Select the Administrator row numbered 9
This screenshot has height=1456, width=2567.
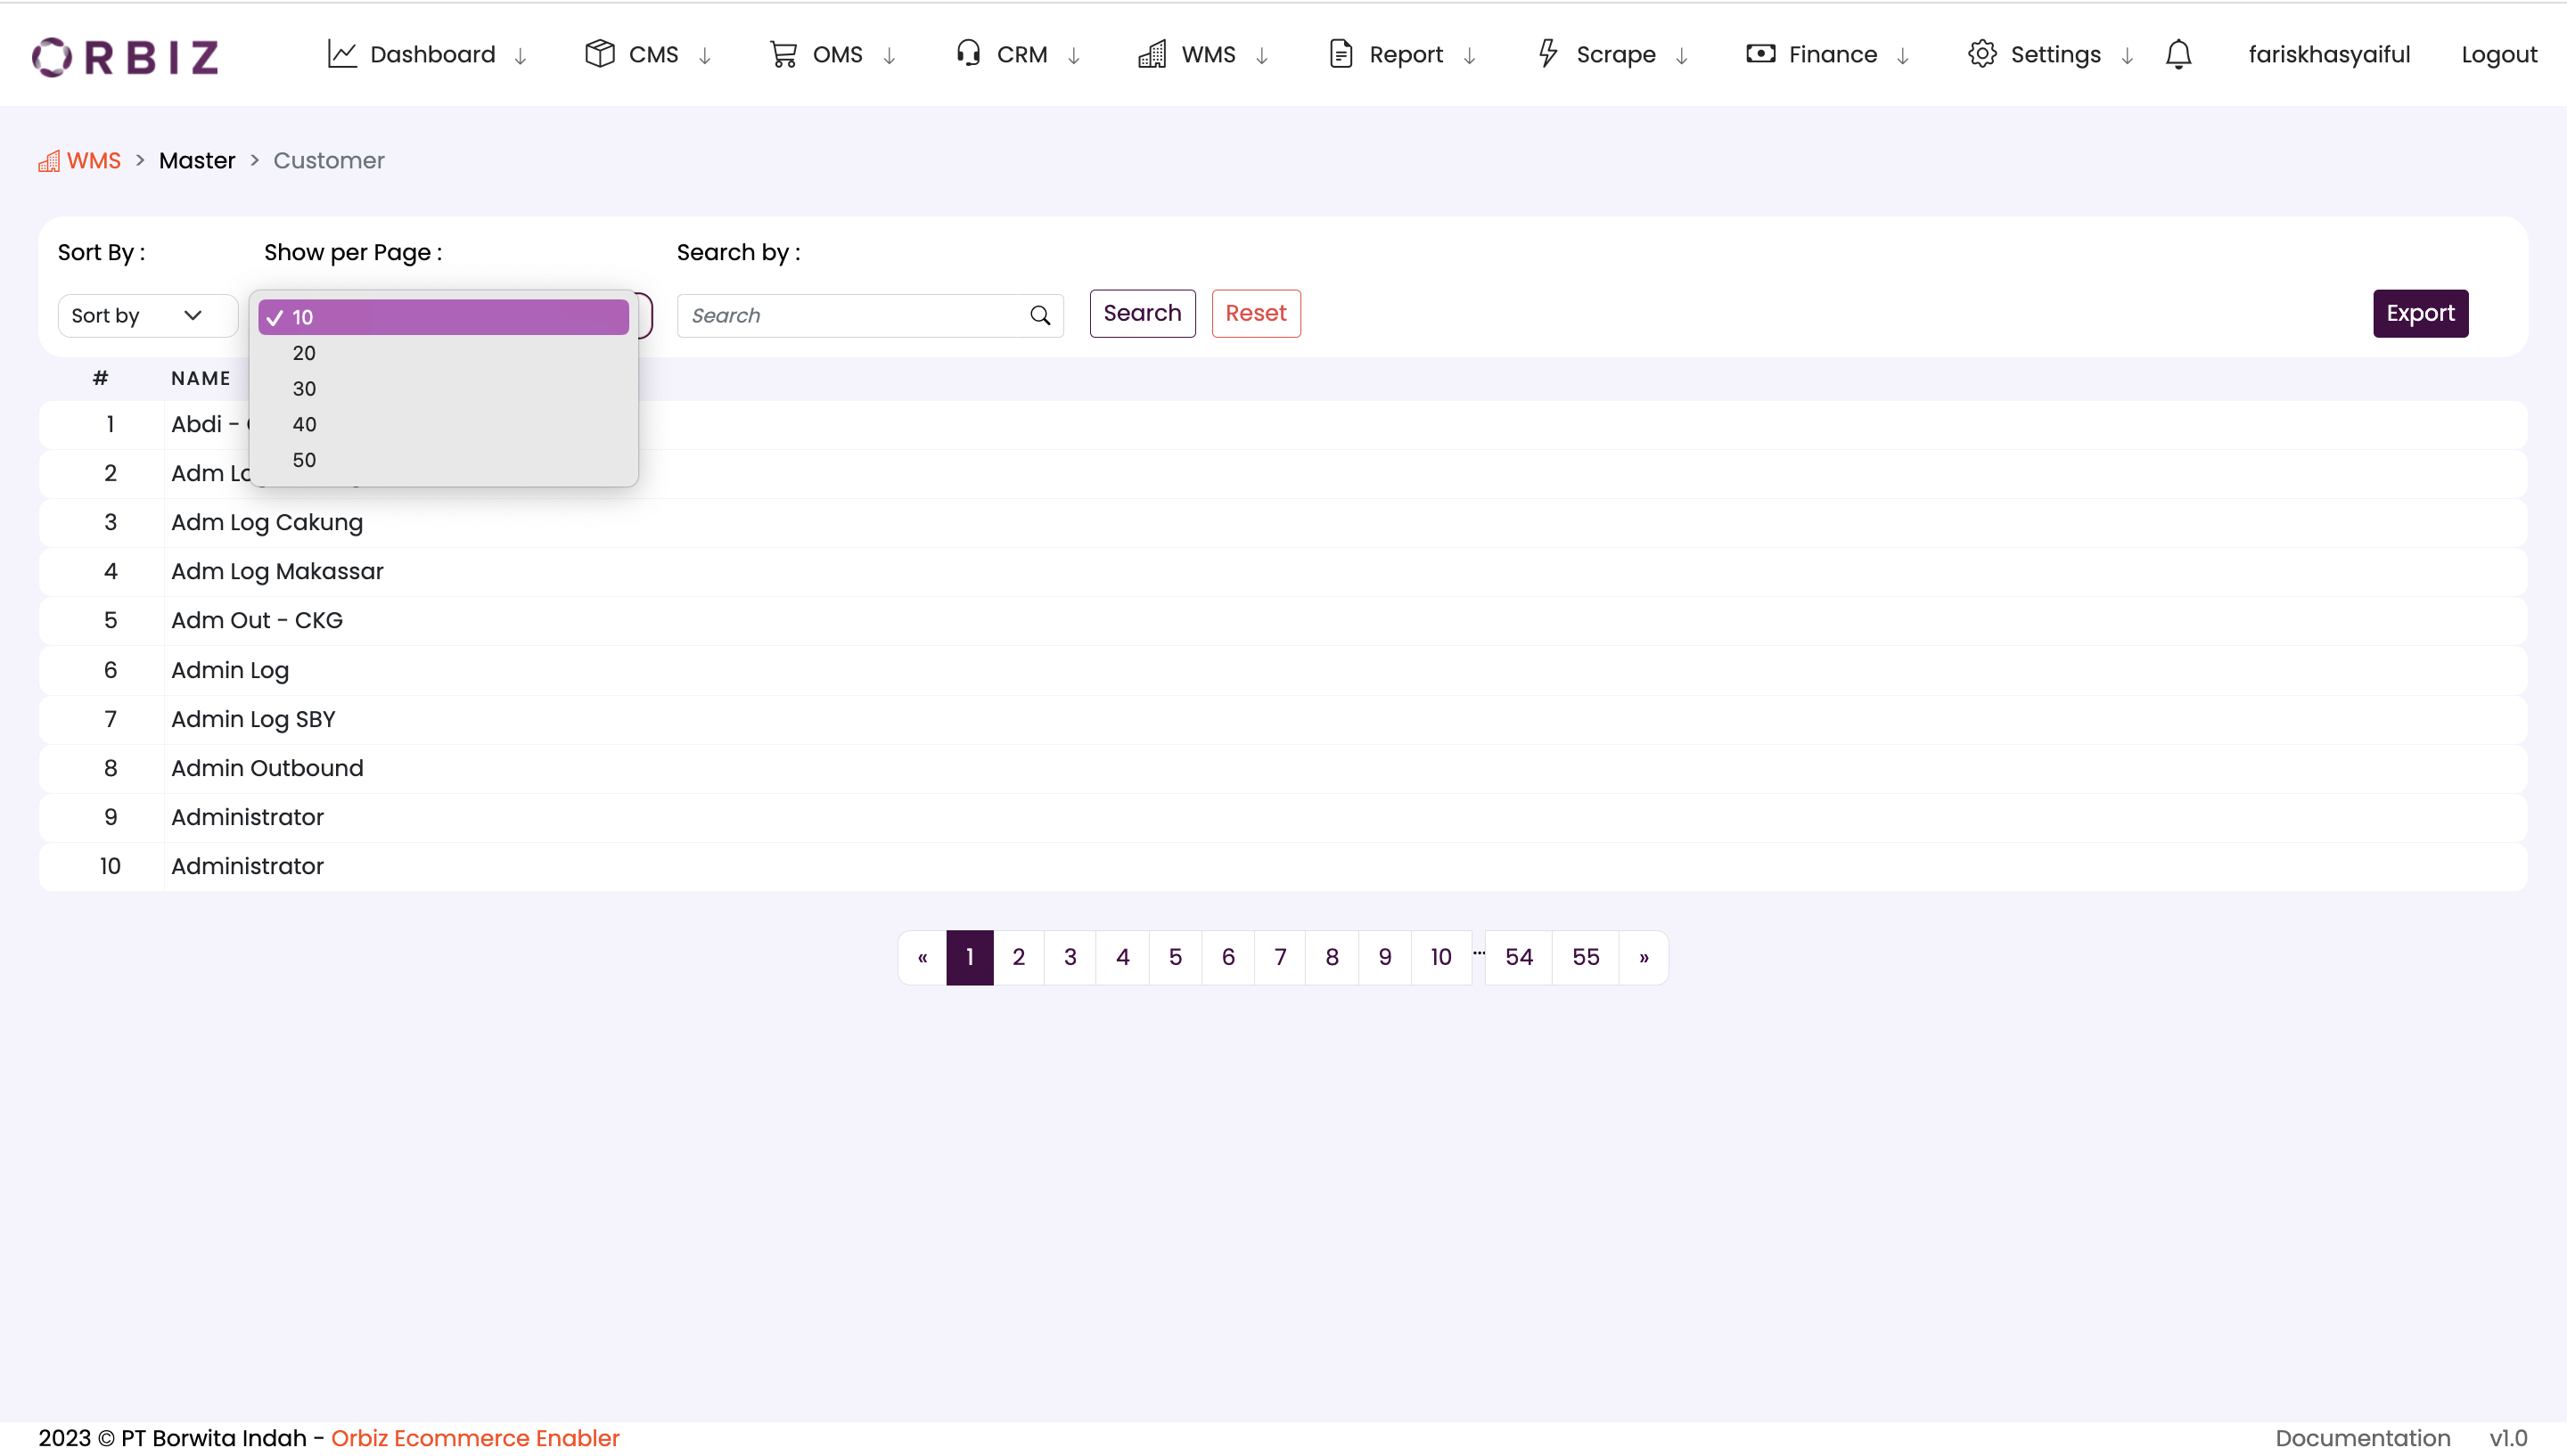click(x=1283, y=818)
